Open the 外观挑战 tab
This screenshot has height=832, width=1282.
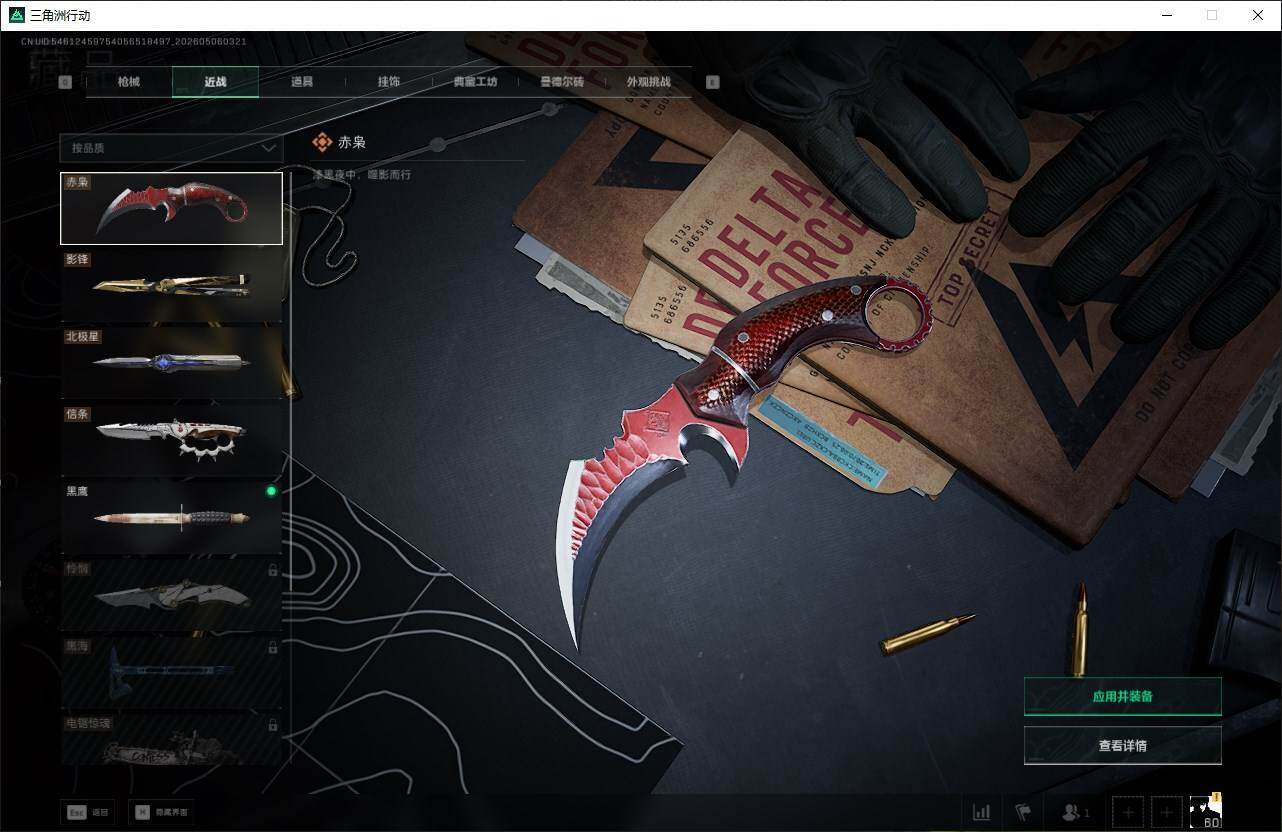tap(648, 82)
